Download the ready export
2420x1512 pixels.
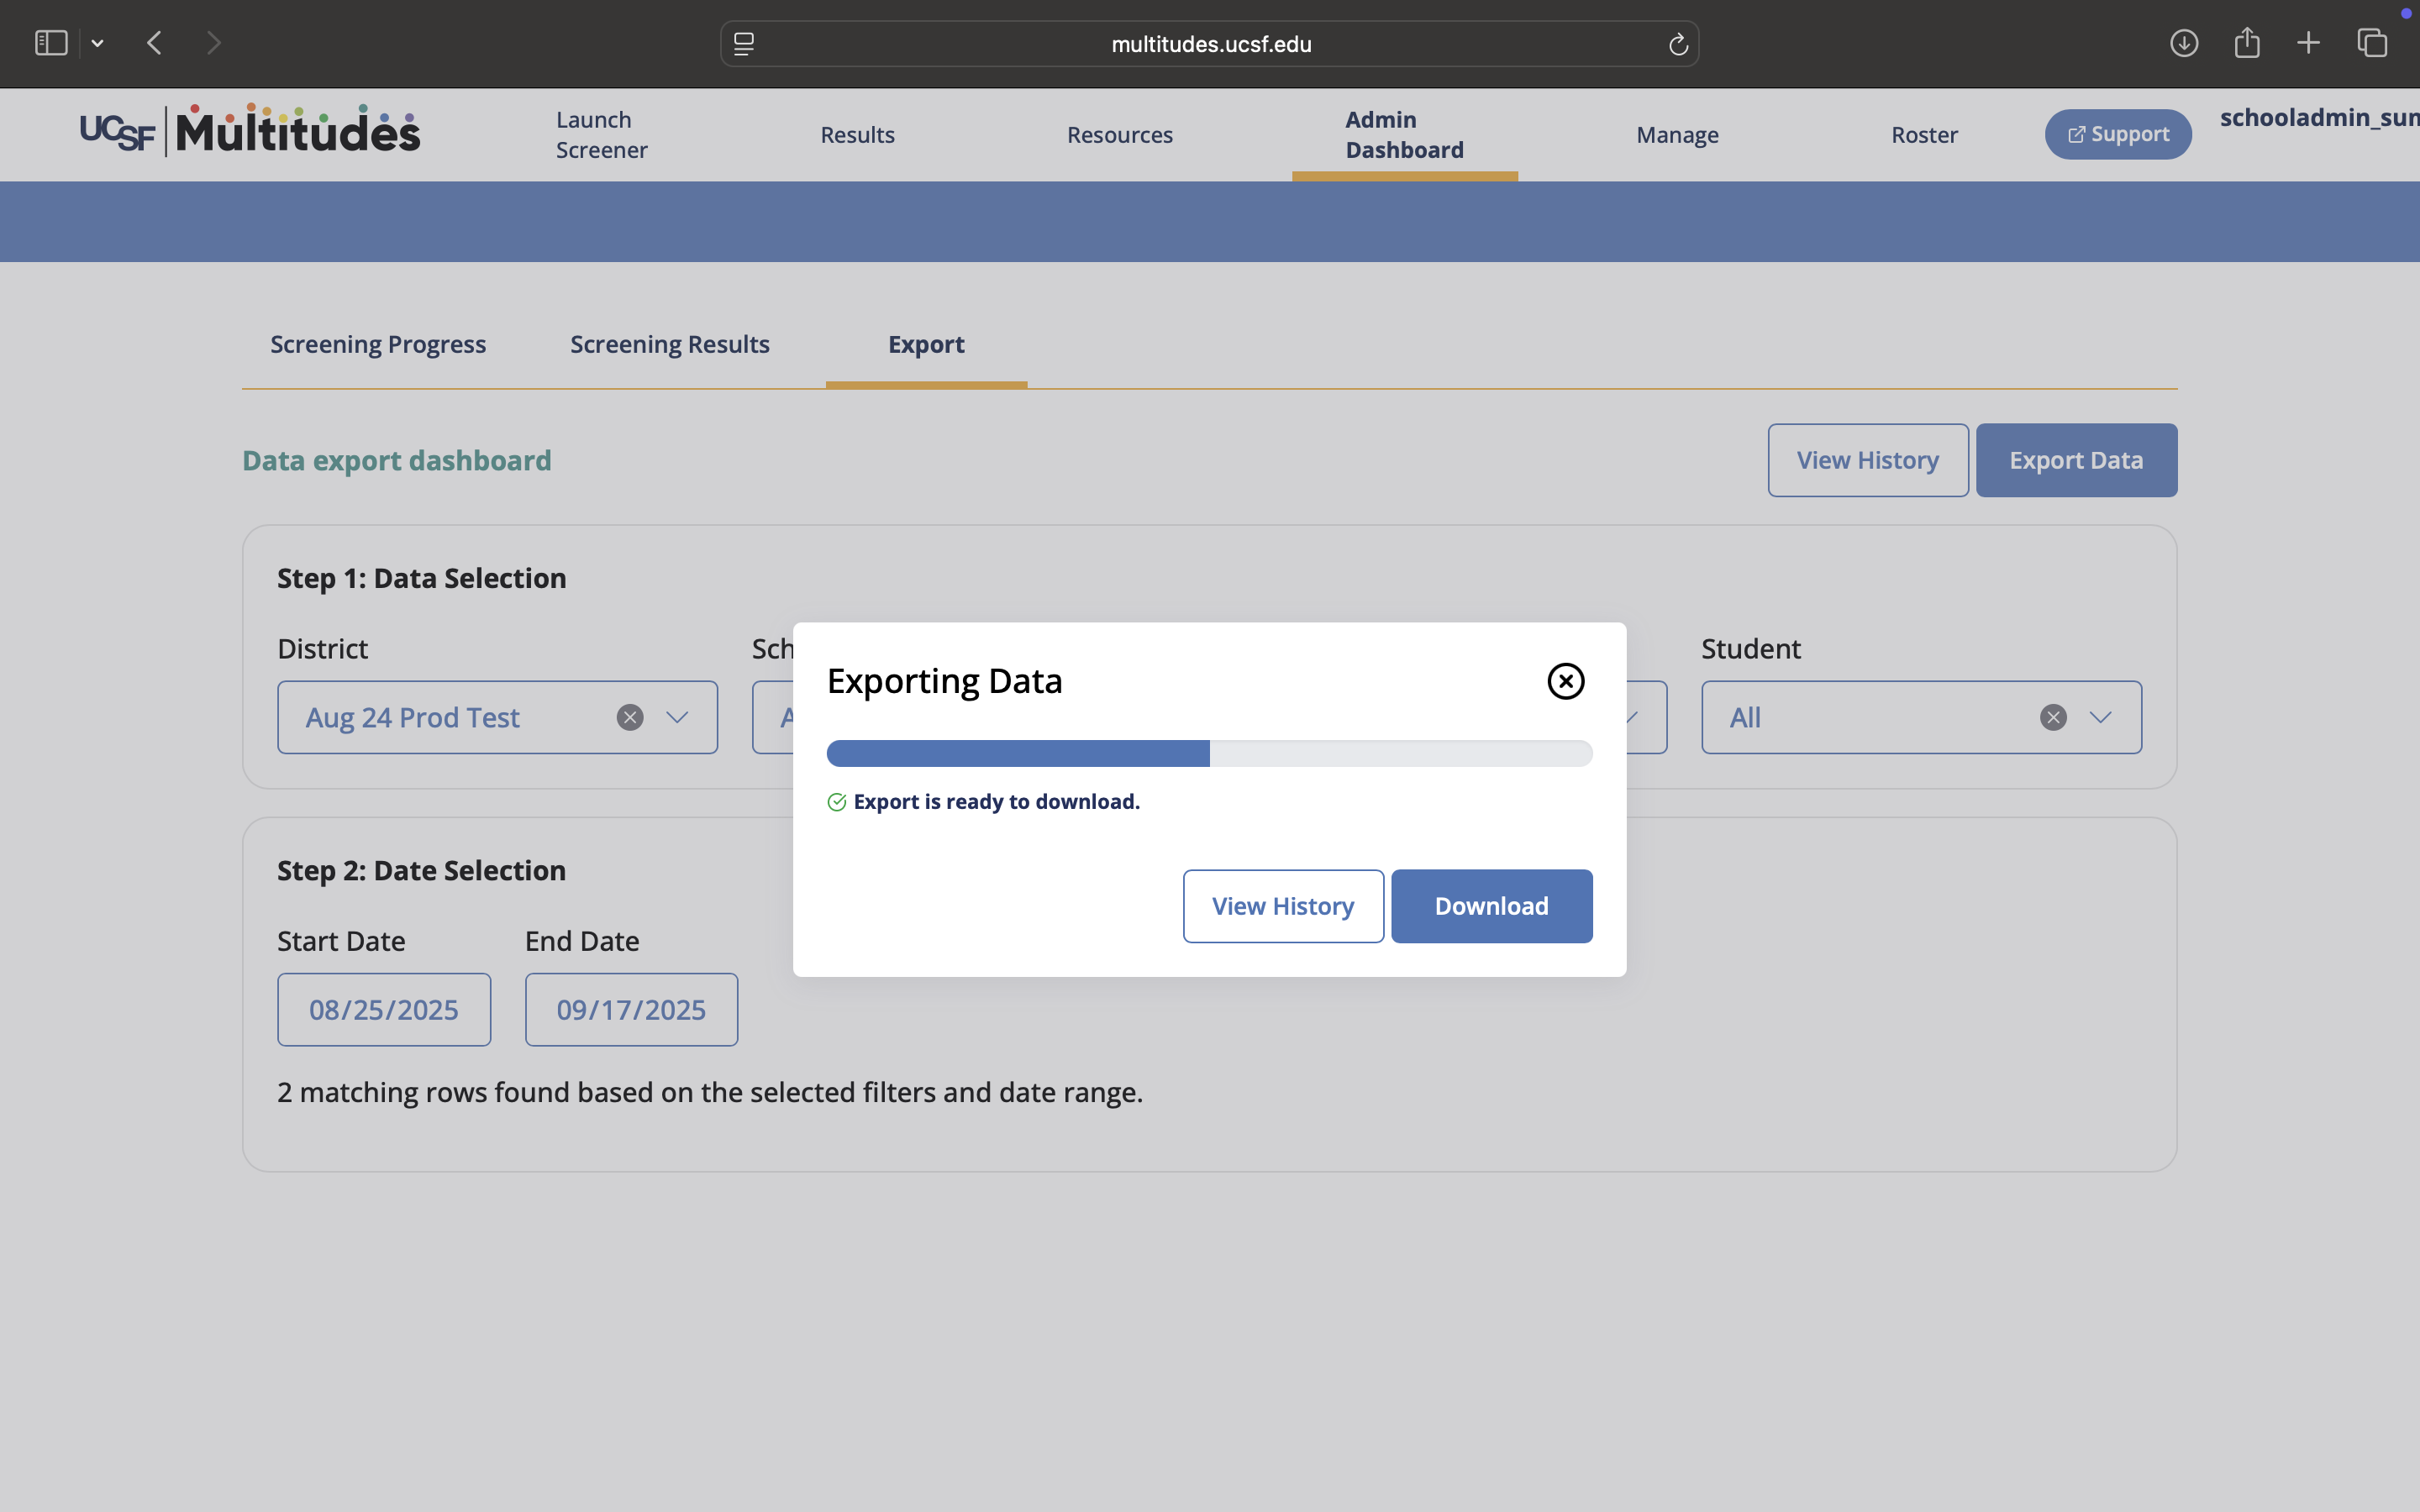1491,906
